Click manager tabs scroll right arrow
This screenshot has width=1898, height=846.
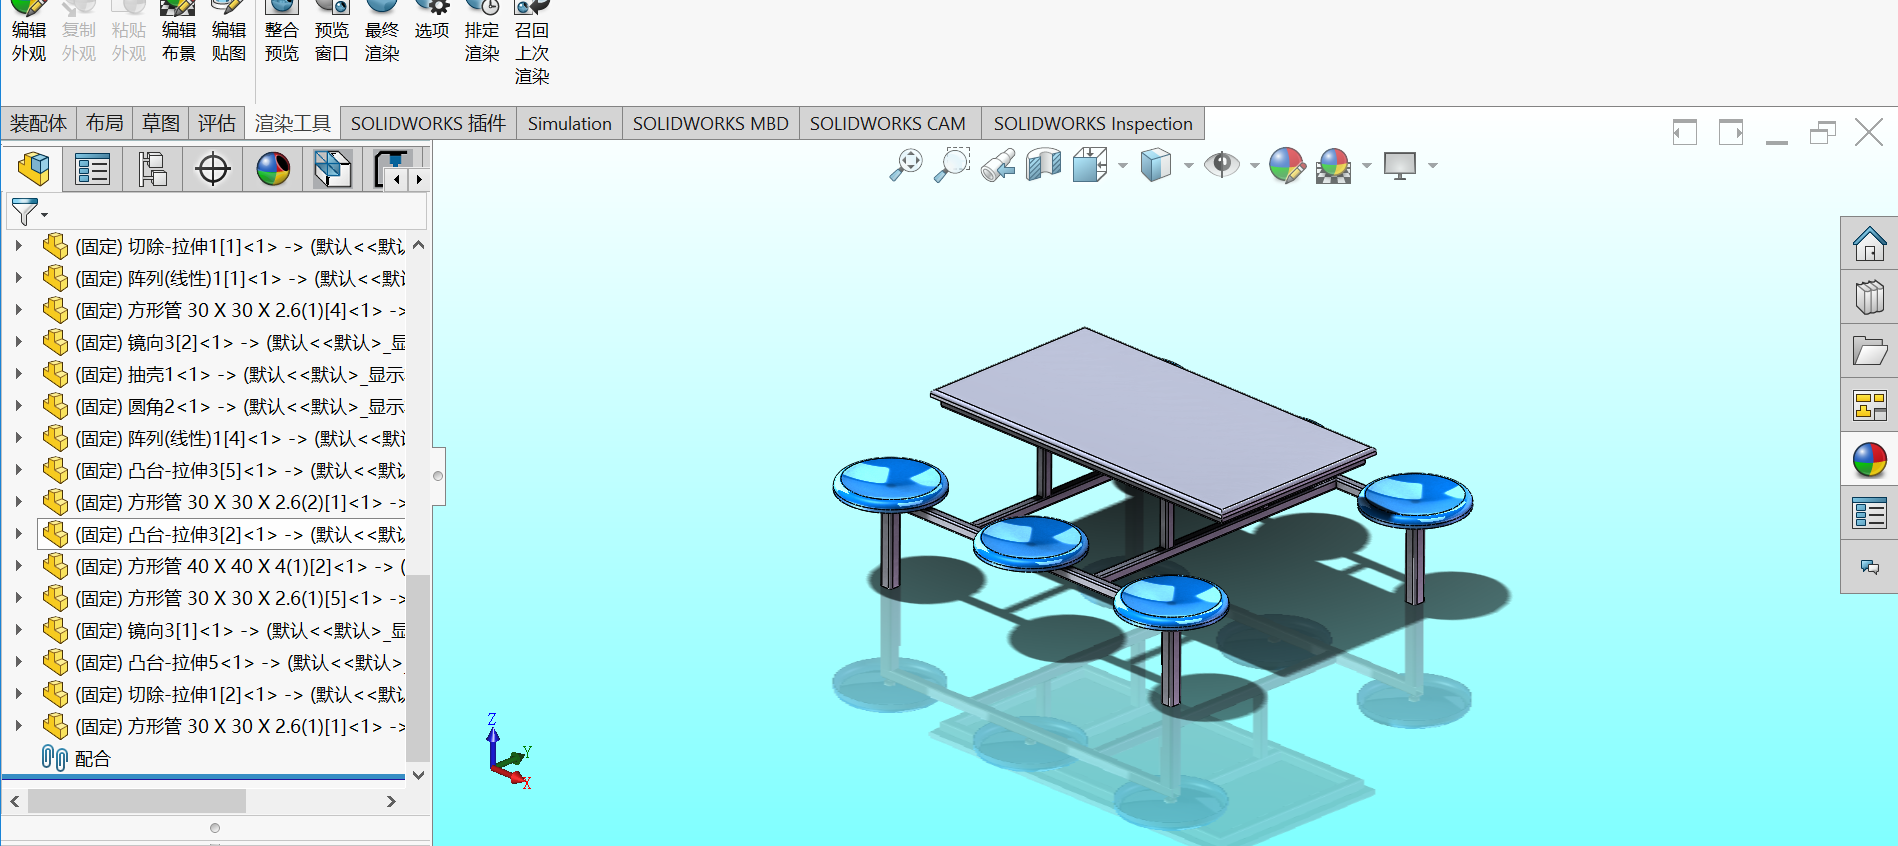419,179
